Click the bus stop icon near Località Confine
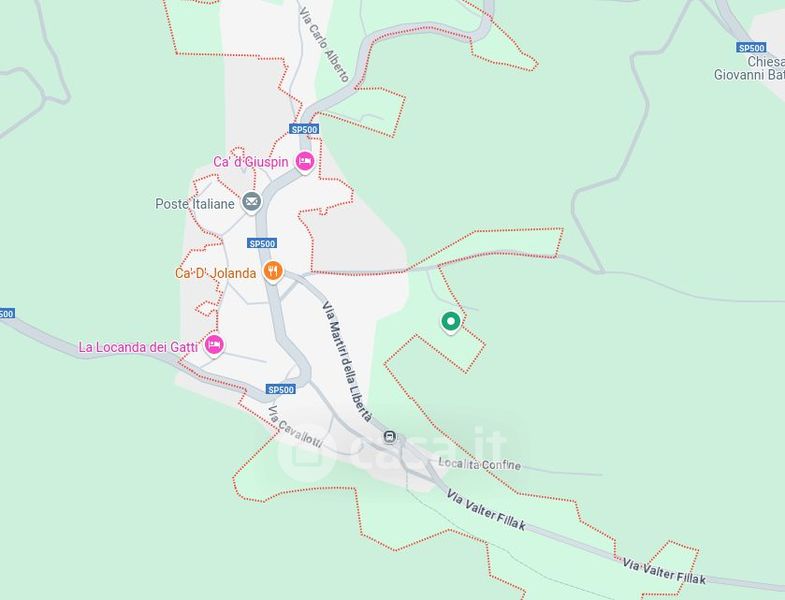785x600 pixels. coord(389,437)
